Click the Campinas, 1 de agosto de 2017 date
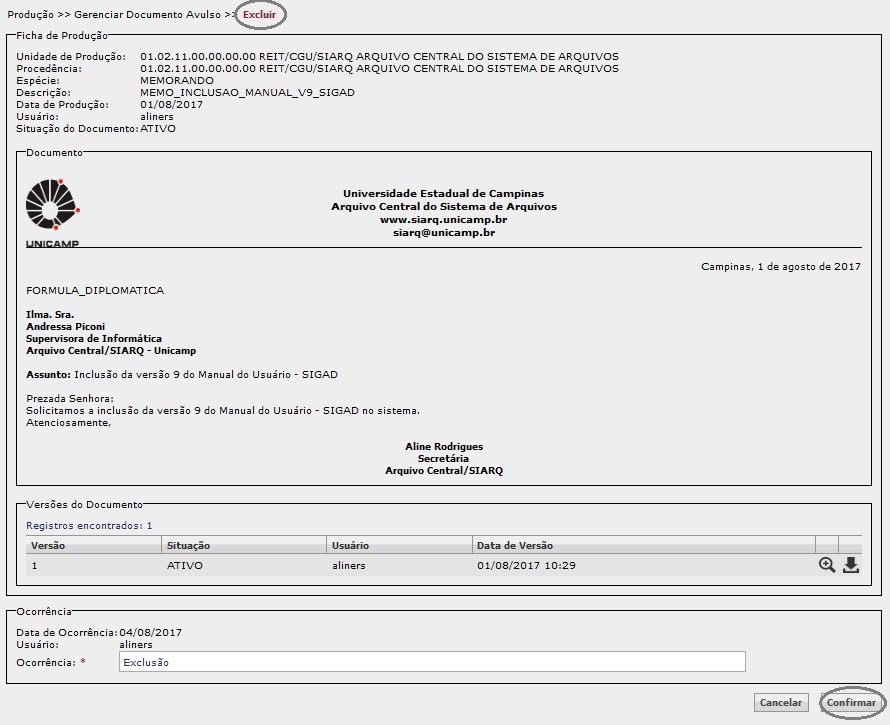The width and height of the screenshot is (890, 725). click(x=780, y=267)
